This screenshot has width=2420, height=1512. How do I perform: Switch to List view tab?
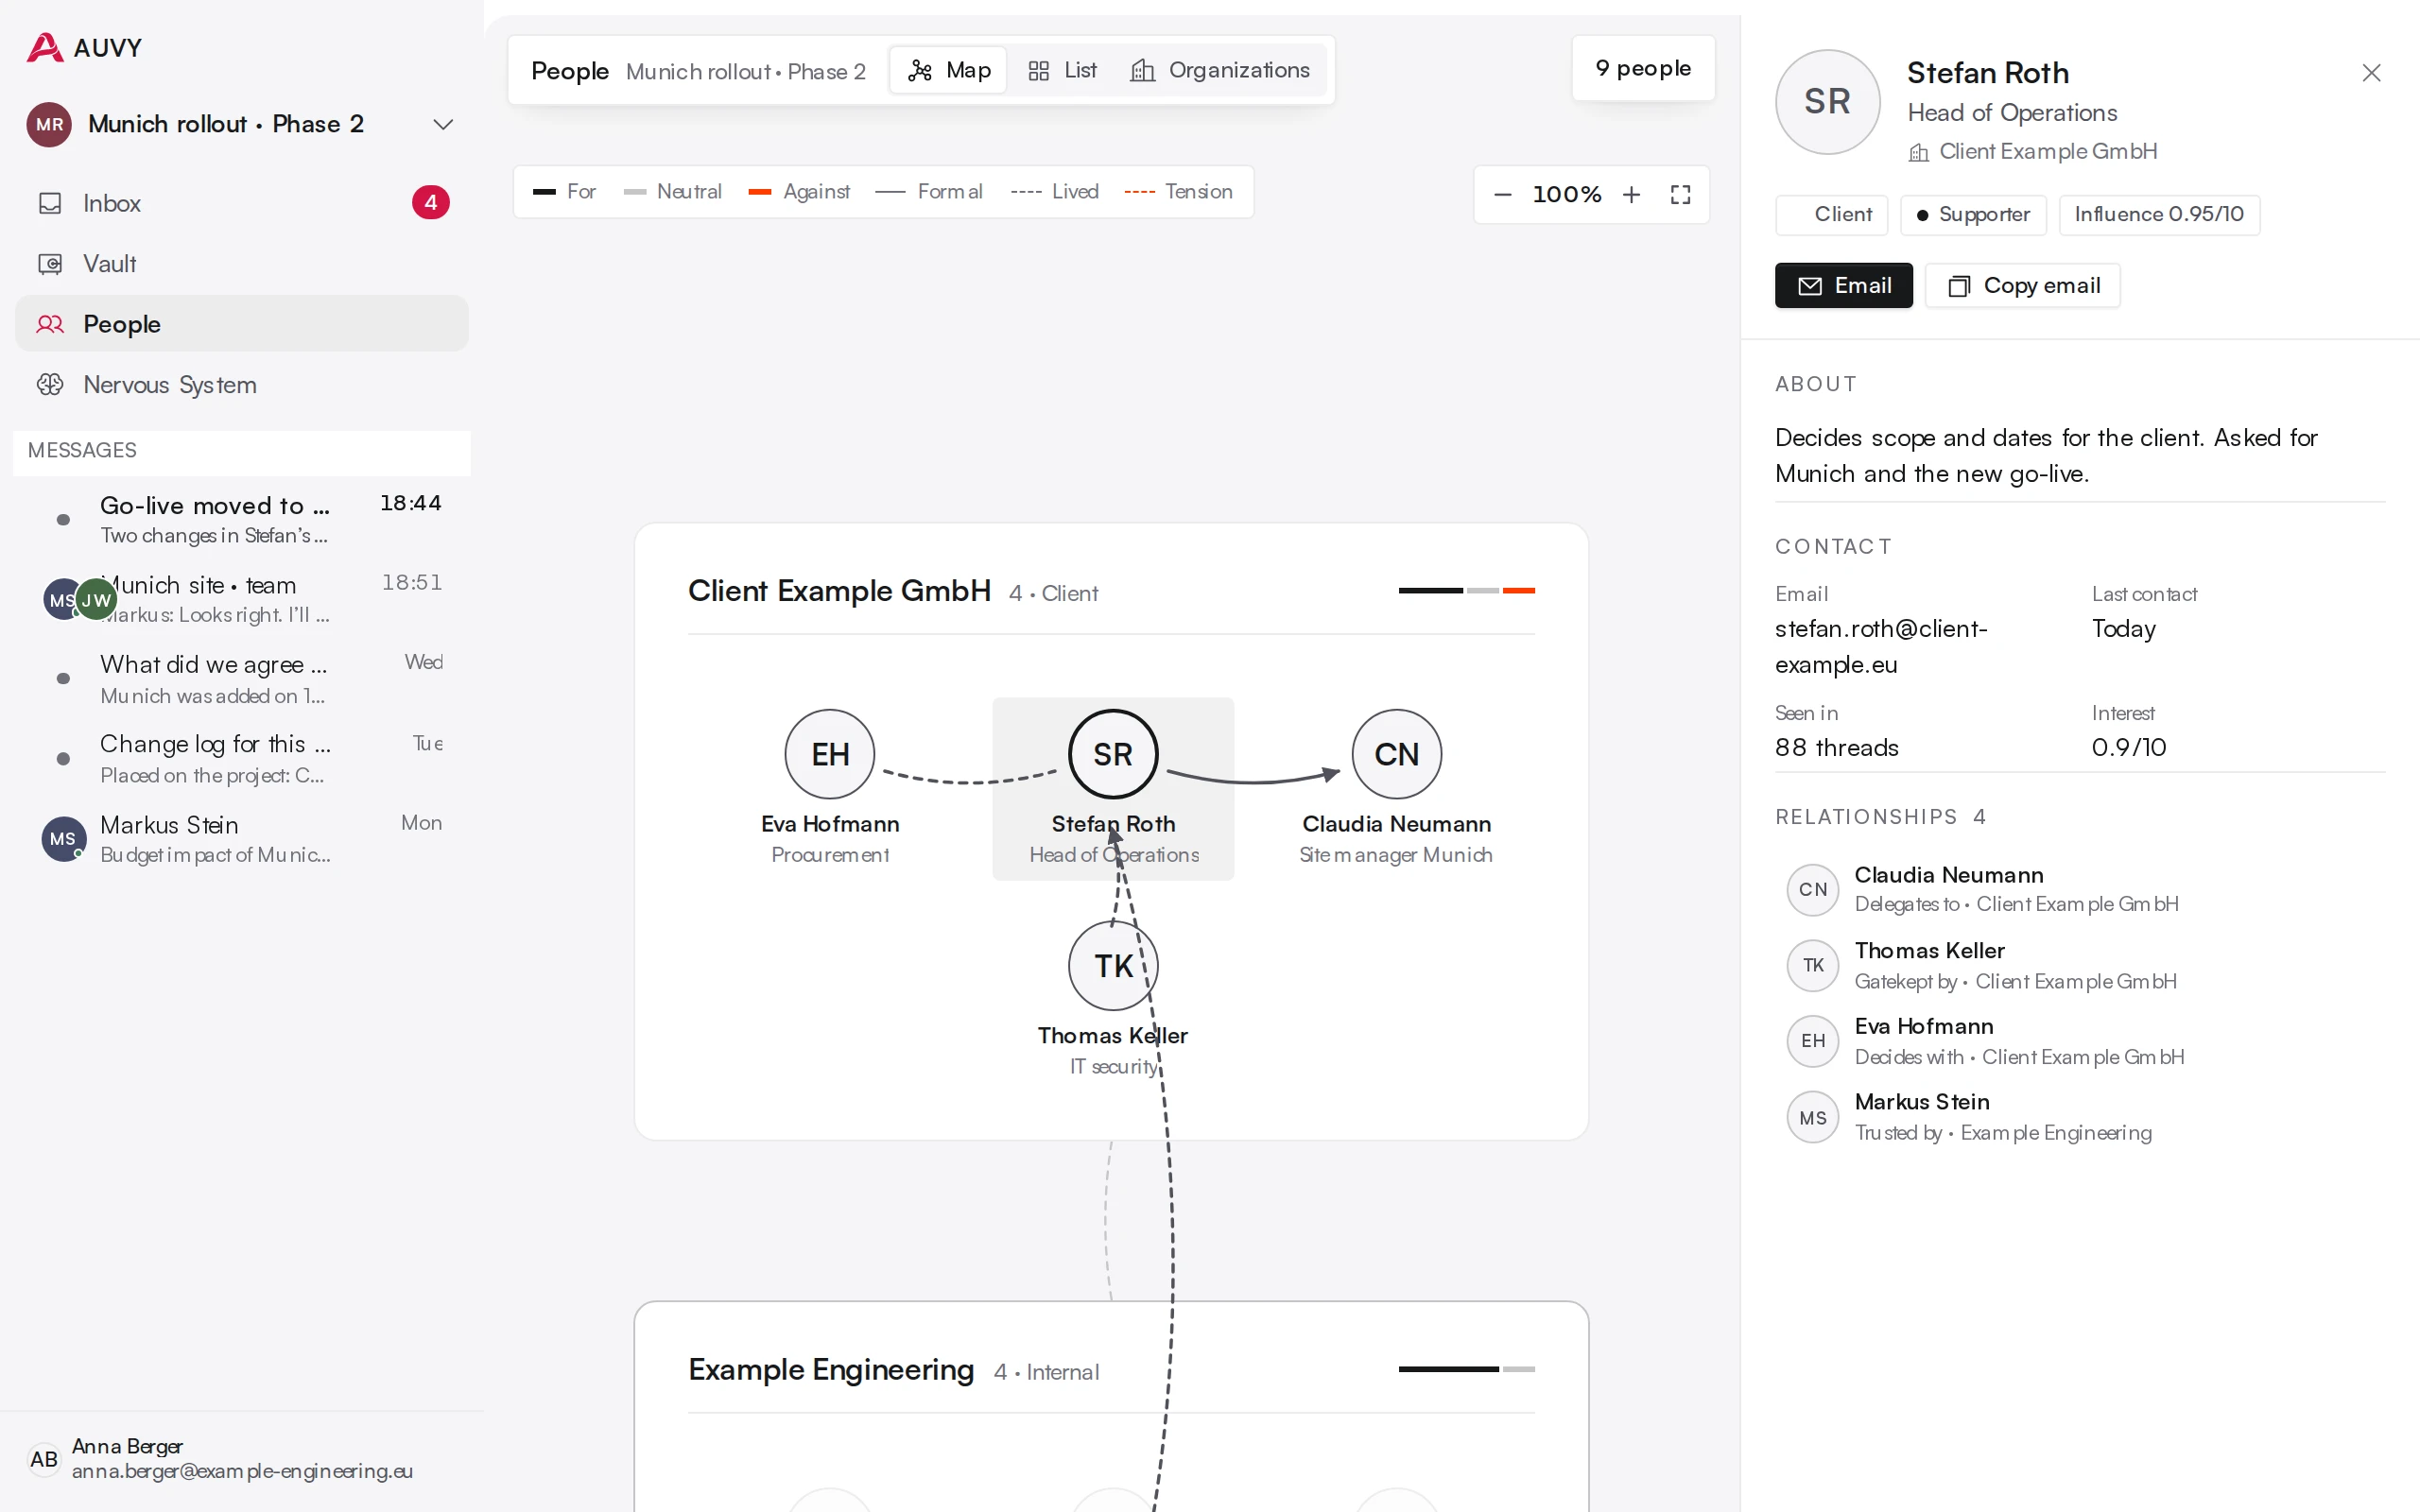[1062, 70]
